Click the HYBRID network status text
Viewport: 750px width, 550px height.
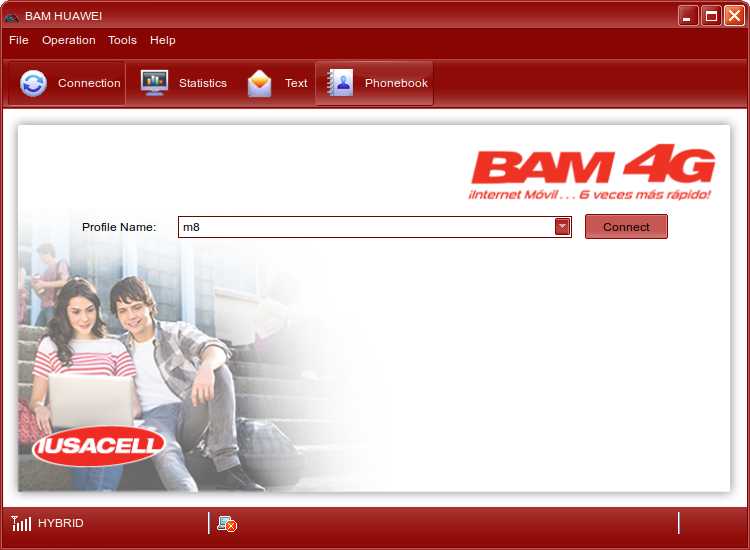pos(61,523)
